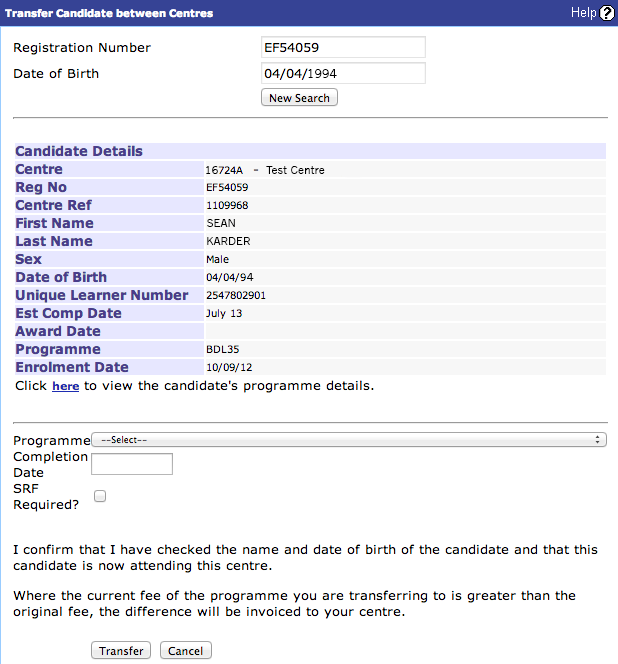The height and width of the screenshot is (664, 618).
Task: Click the Help question mark icon
Action: click(x=607, y=13)
